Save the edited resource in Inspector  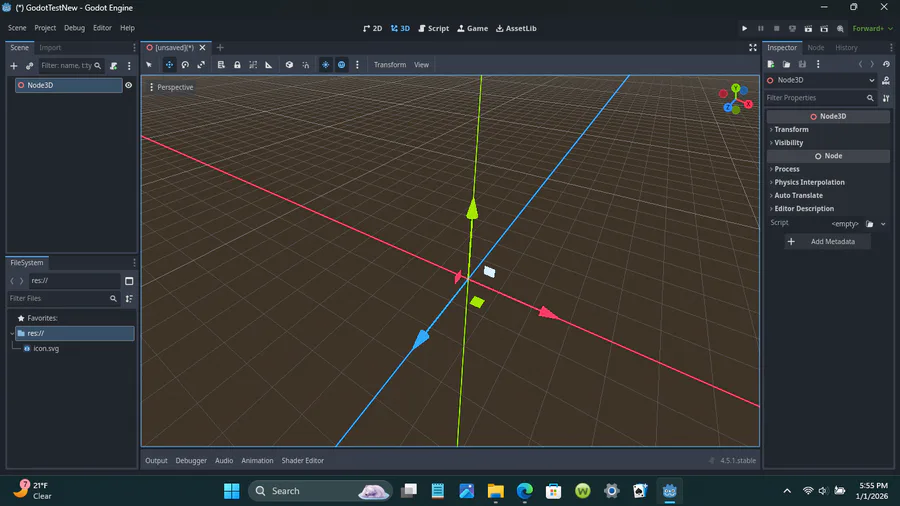point(802,64)
